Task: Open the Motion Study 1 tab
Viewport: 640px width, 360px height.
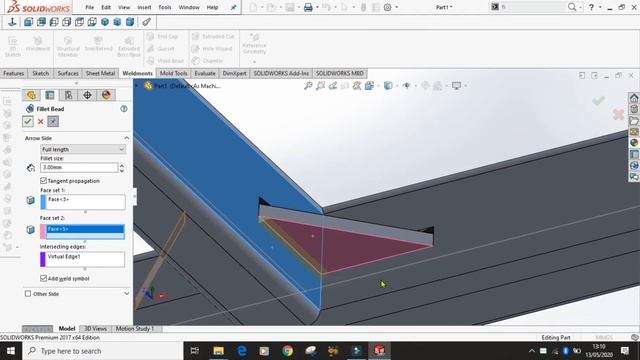Action: coord(135,329)
